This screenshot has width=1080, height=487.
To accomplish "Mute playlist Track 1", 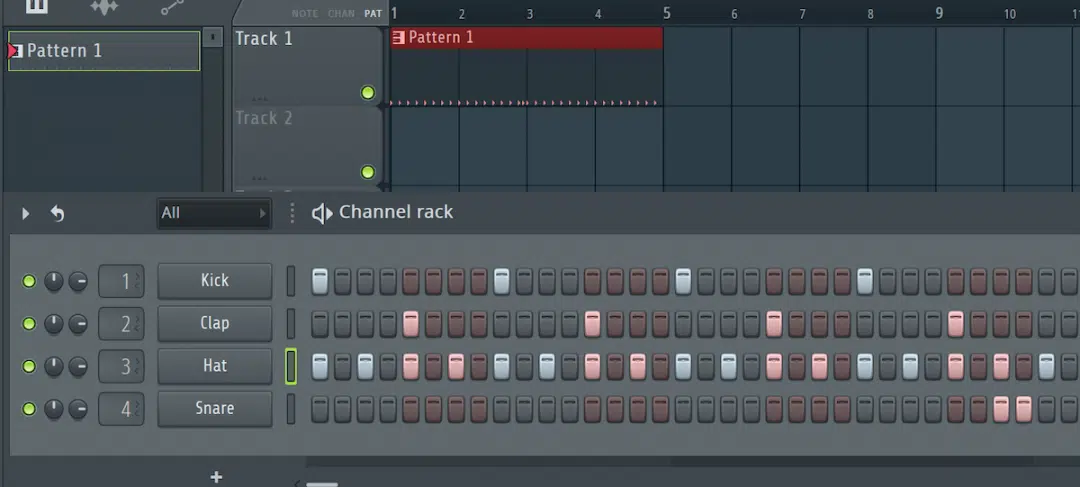I will coord(368,92).
